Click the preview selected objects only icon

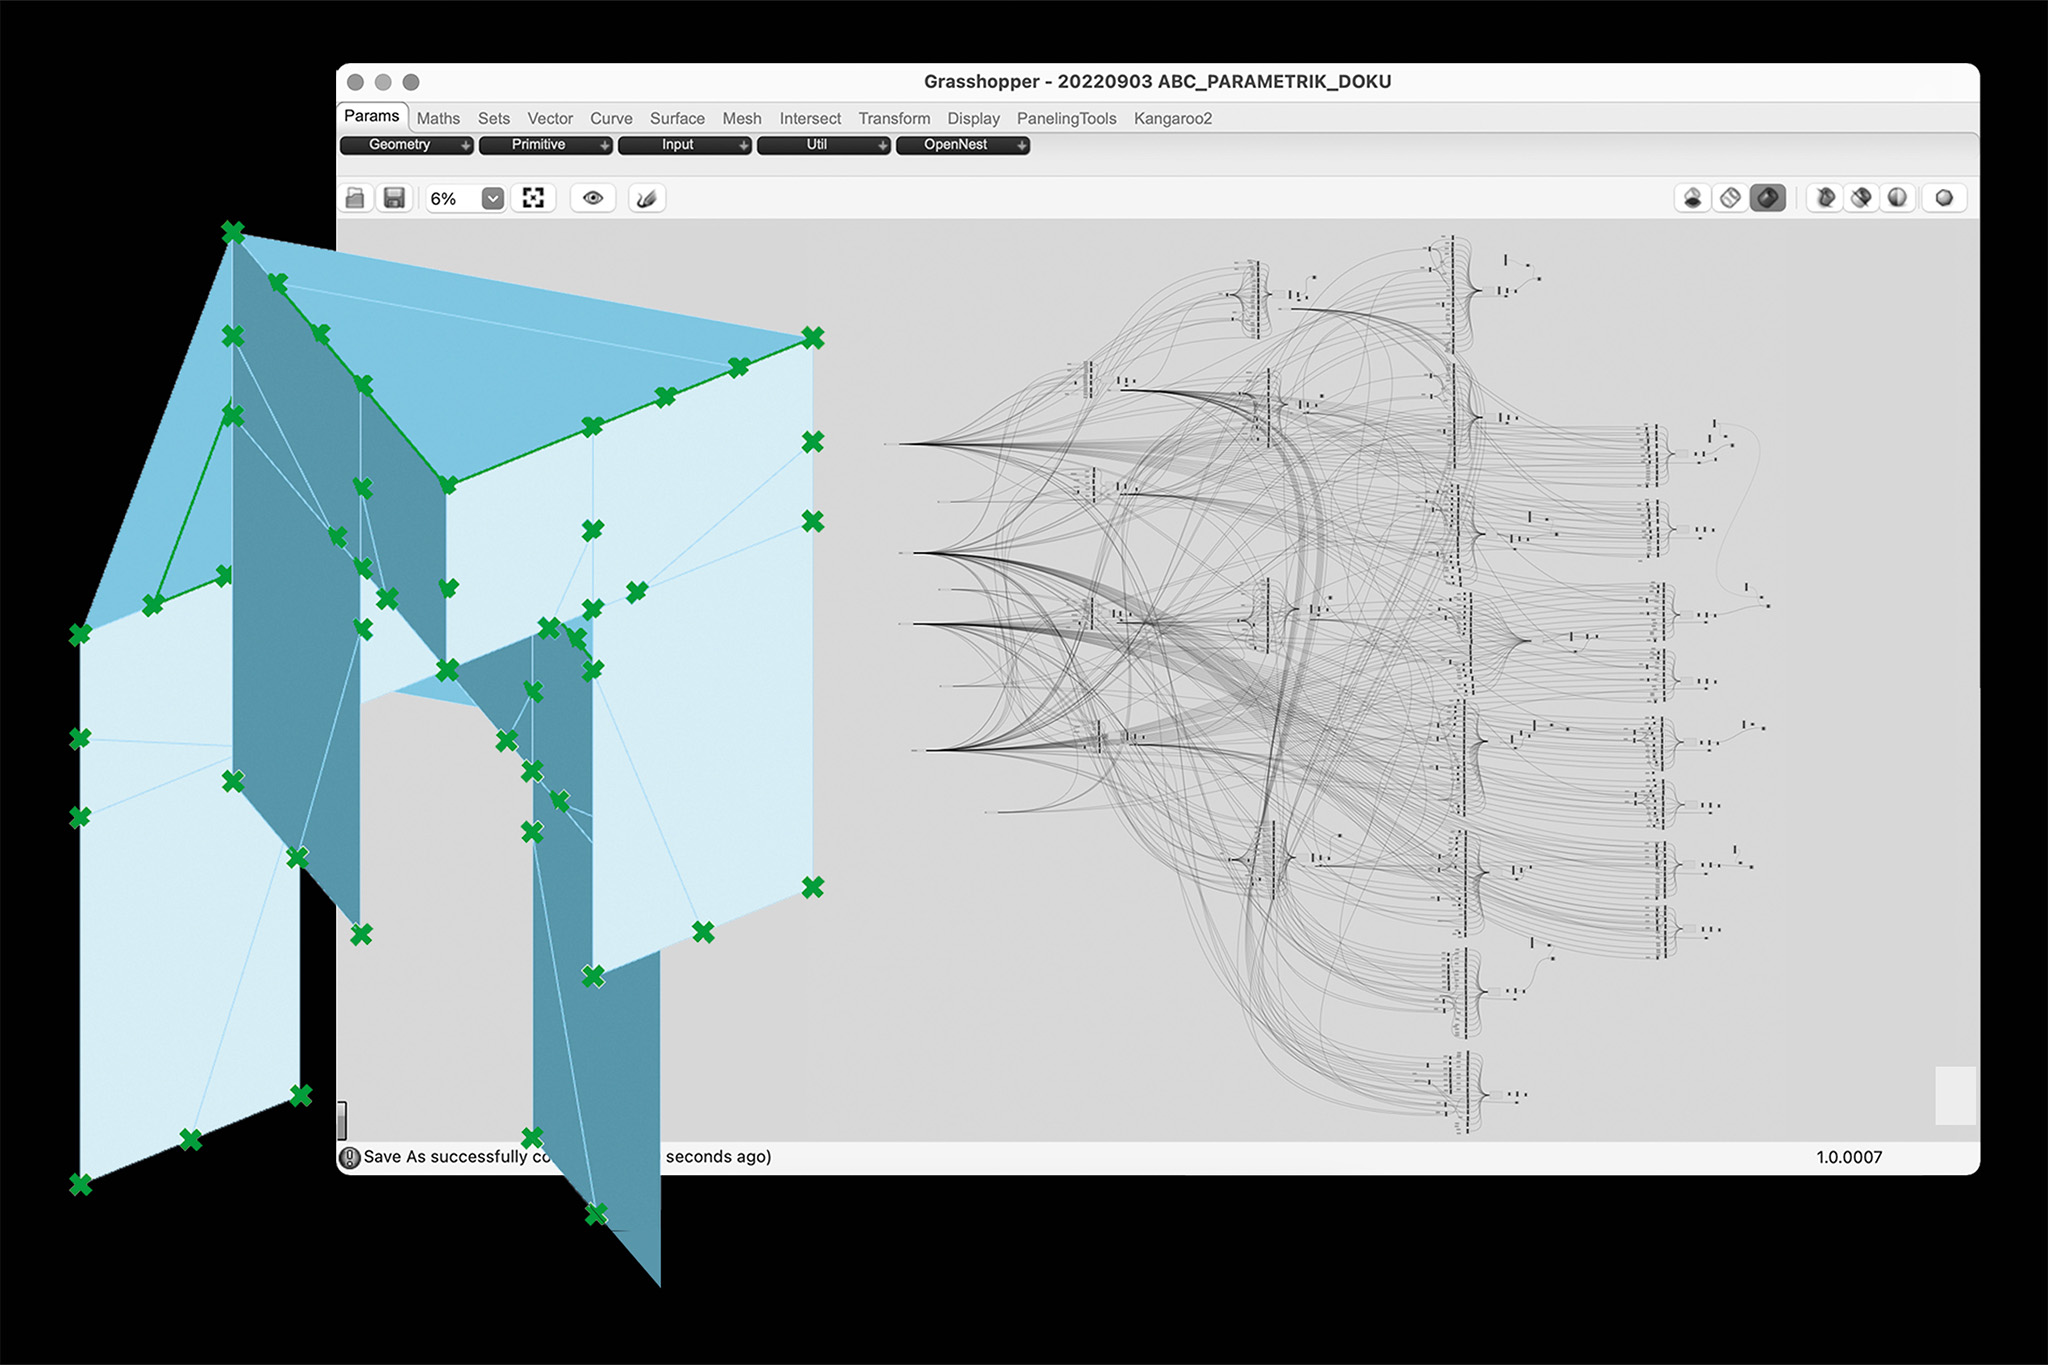tap(1825, 198)
